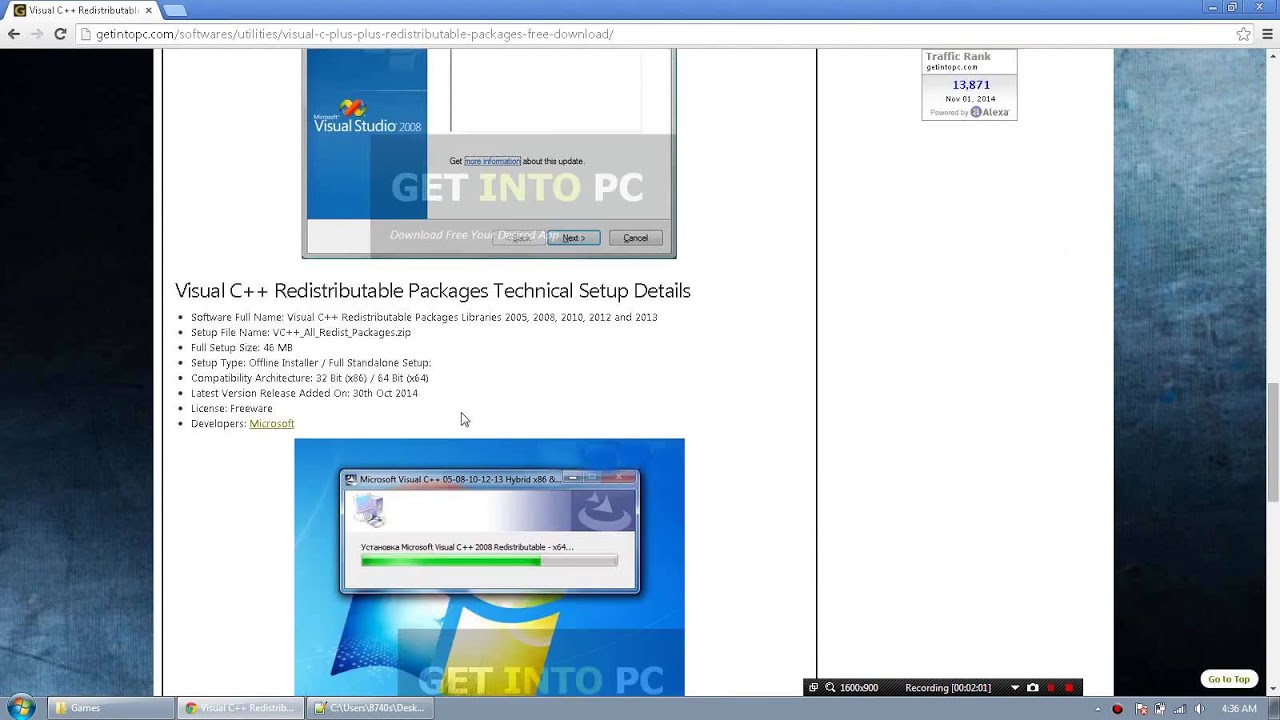Select the Visual C++ Redistributable browser tab
1280x720 pixels.
(83, 10)
